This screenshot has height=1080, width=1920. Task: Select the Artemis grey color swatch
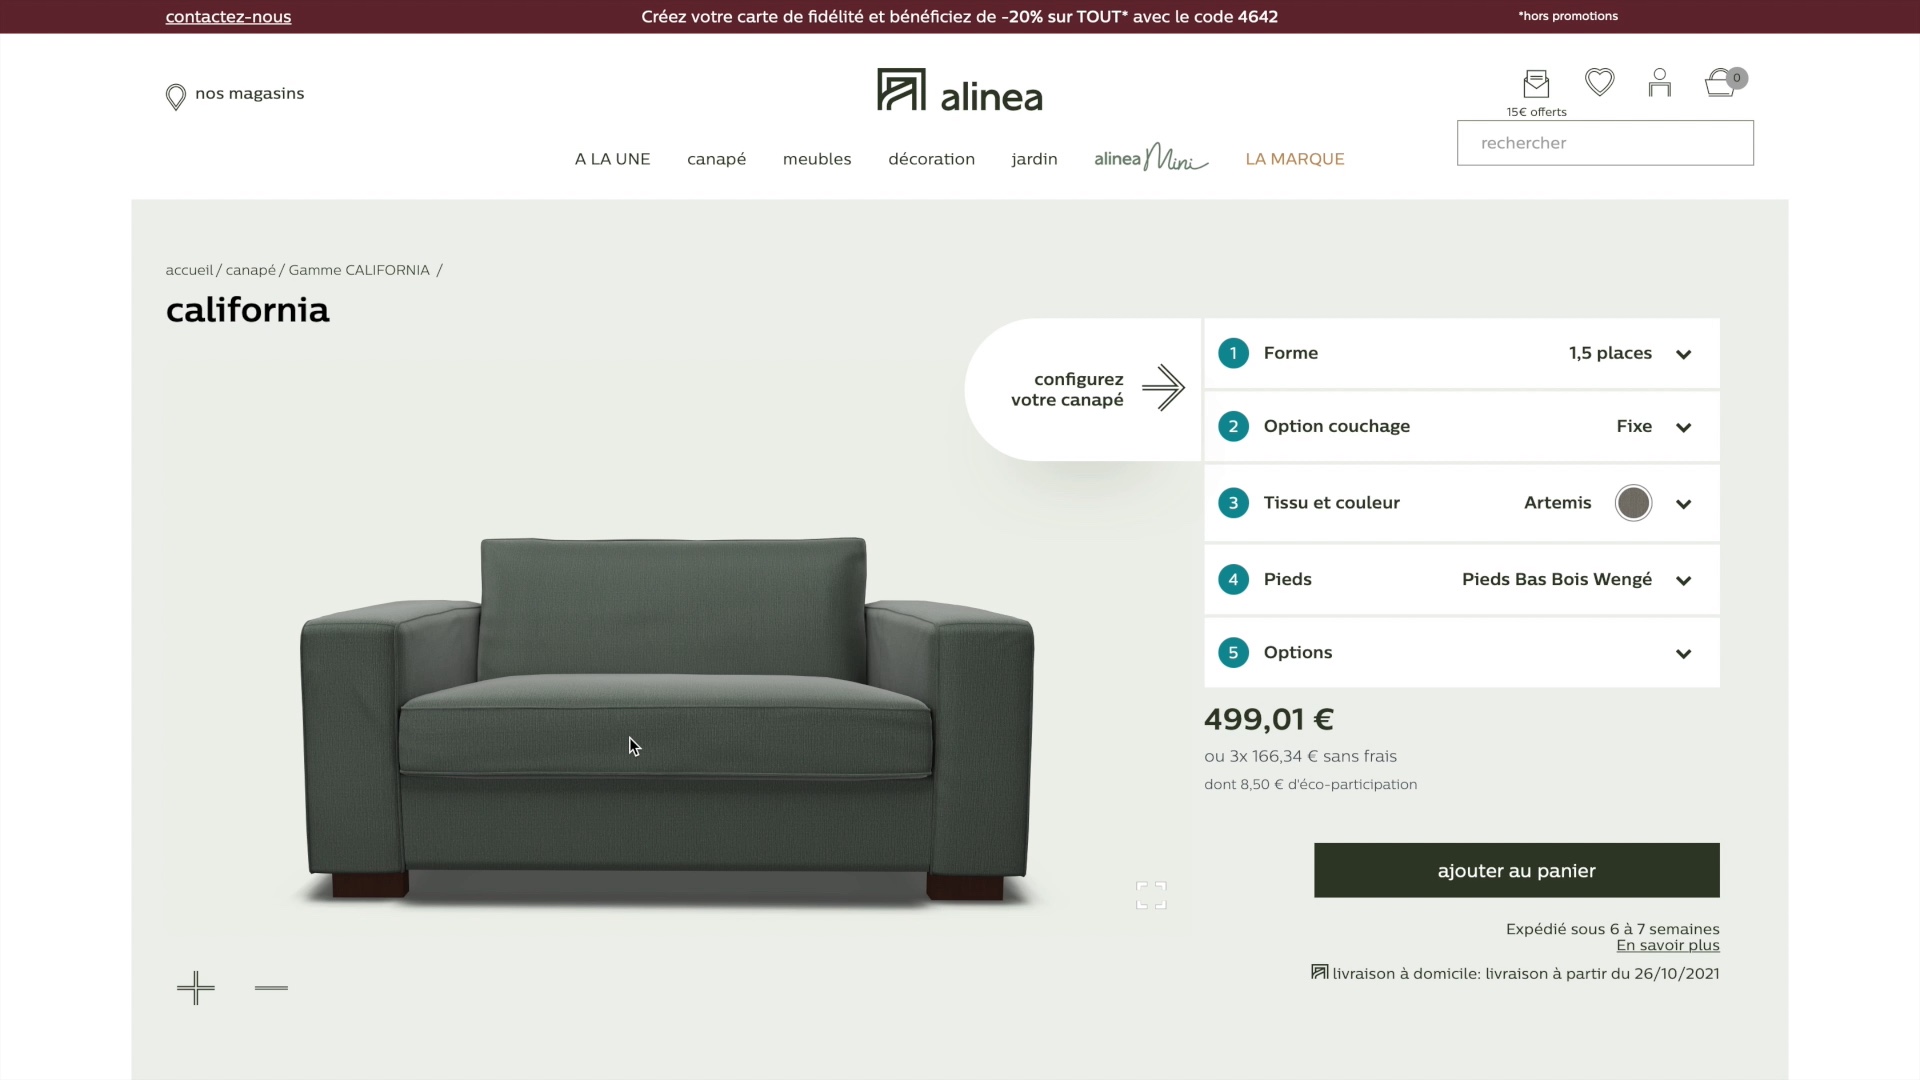tap(1633, 503)
